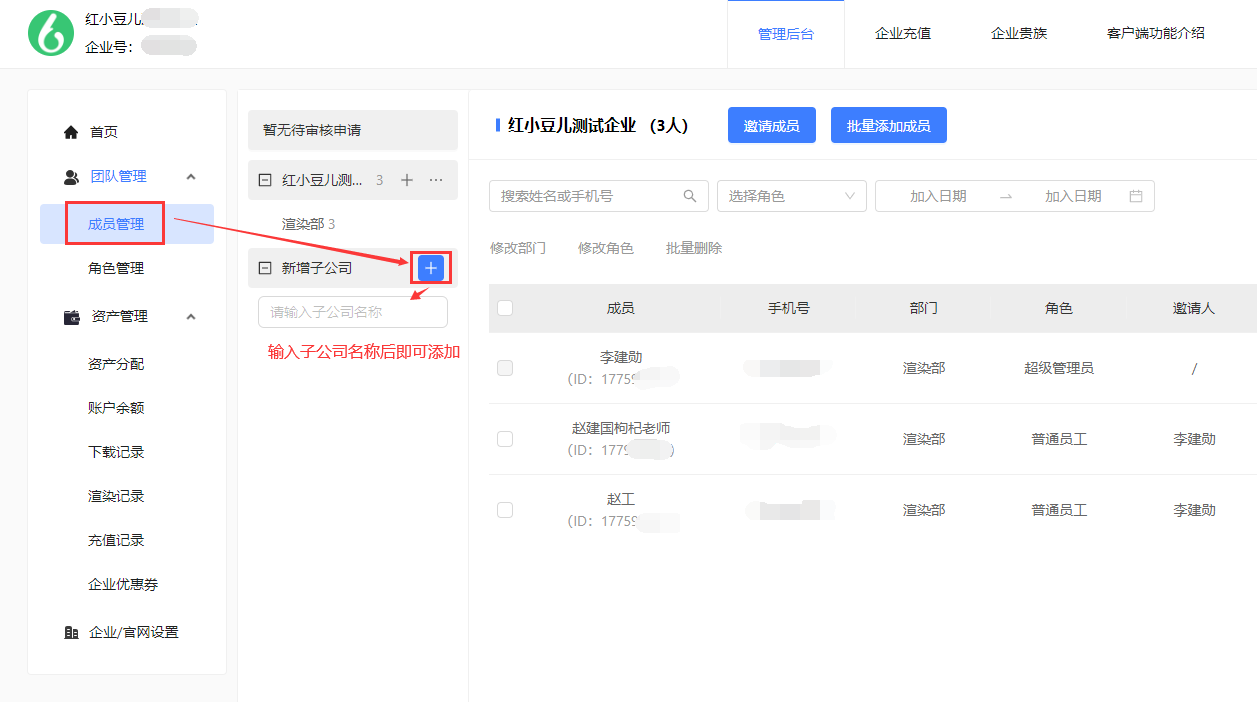Click the search magnifier icon

coord(690,196)
